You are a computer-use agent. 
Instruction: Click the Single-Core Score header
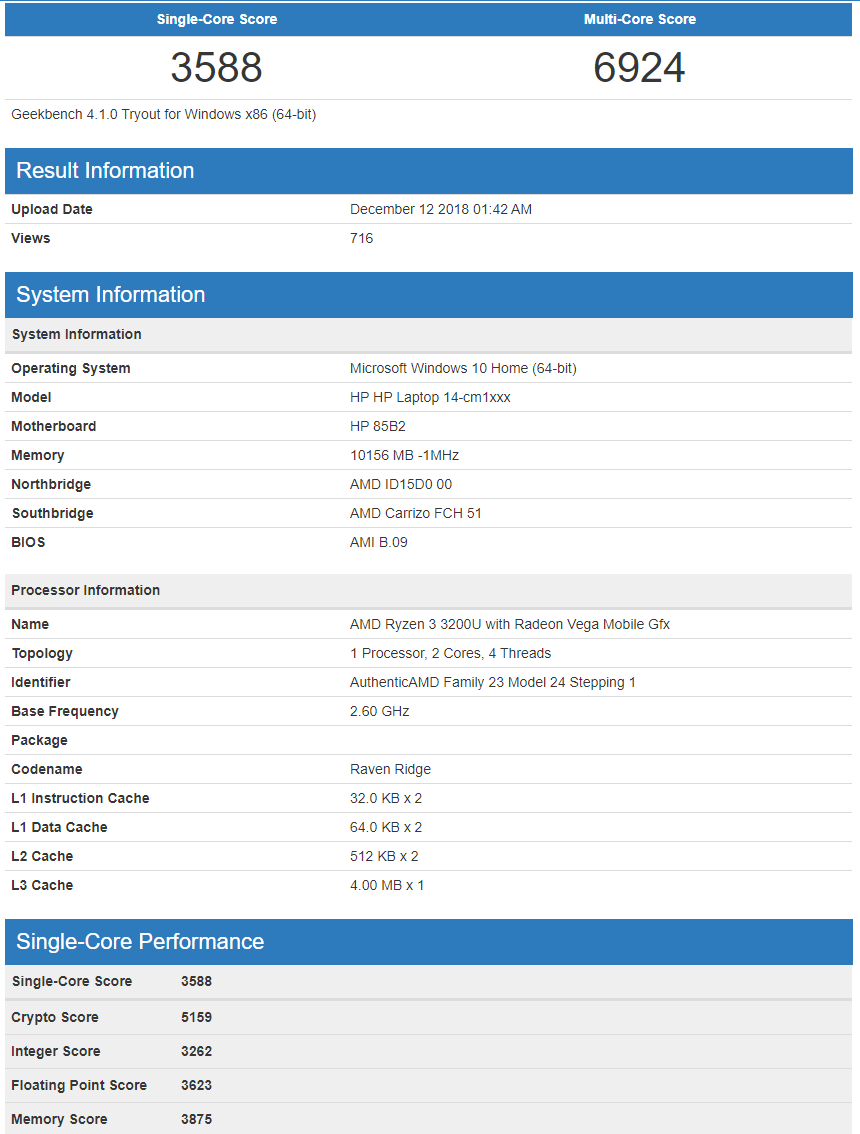point(217,19)
